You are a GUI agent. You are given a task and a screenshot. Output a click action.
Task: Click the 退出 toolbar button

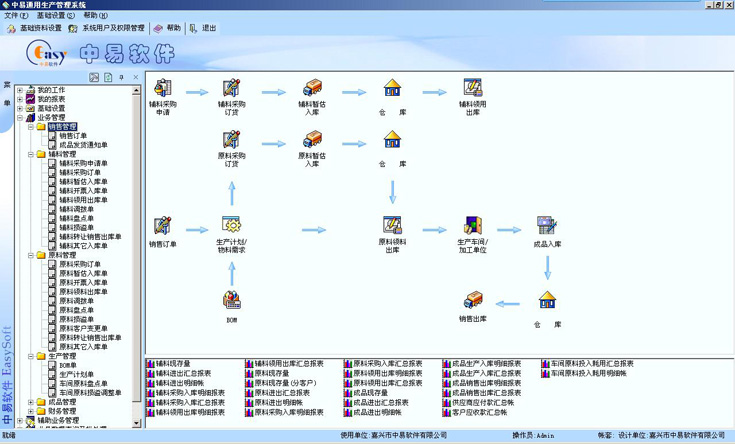point(203,29)
